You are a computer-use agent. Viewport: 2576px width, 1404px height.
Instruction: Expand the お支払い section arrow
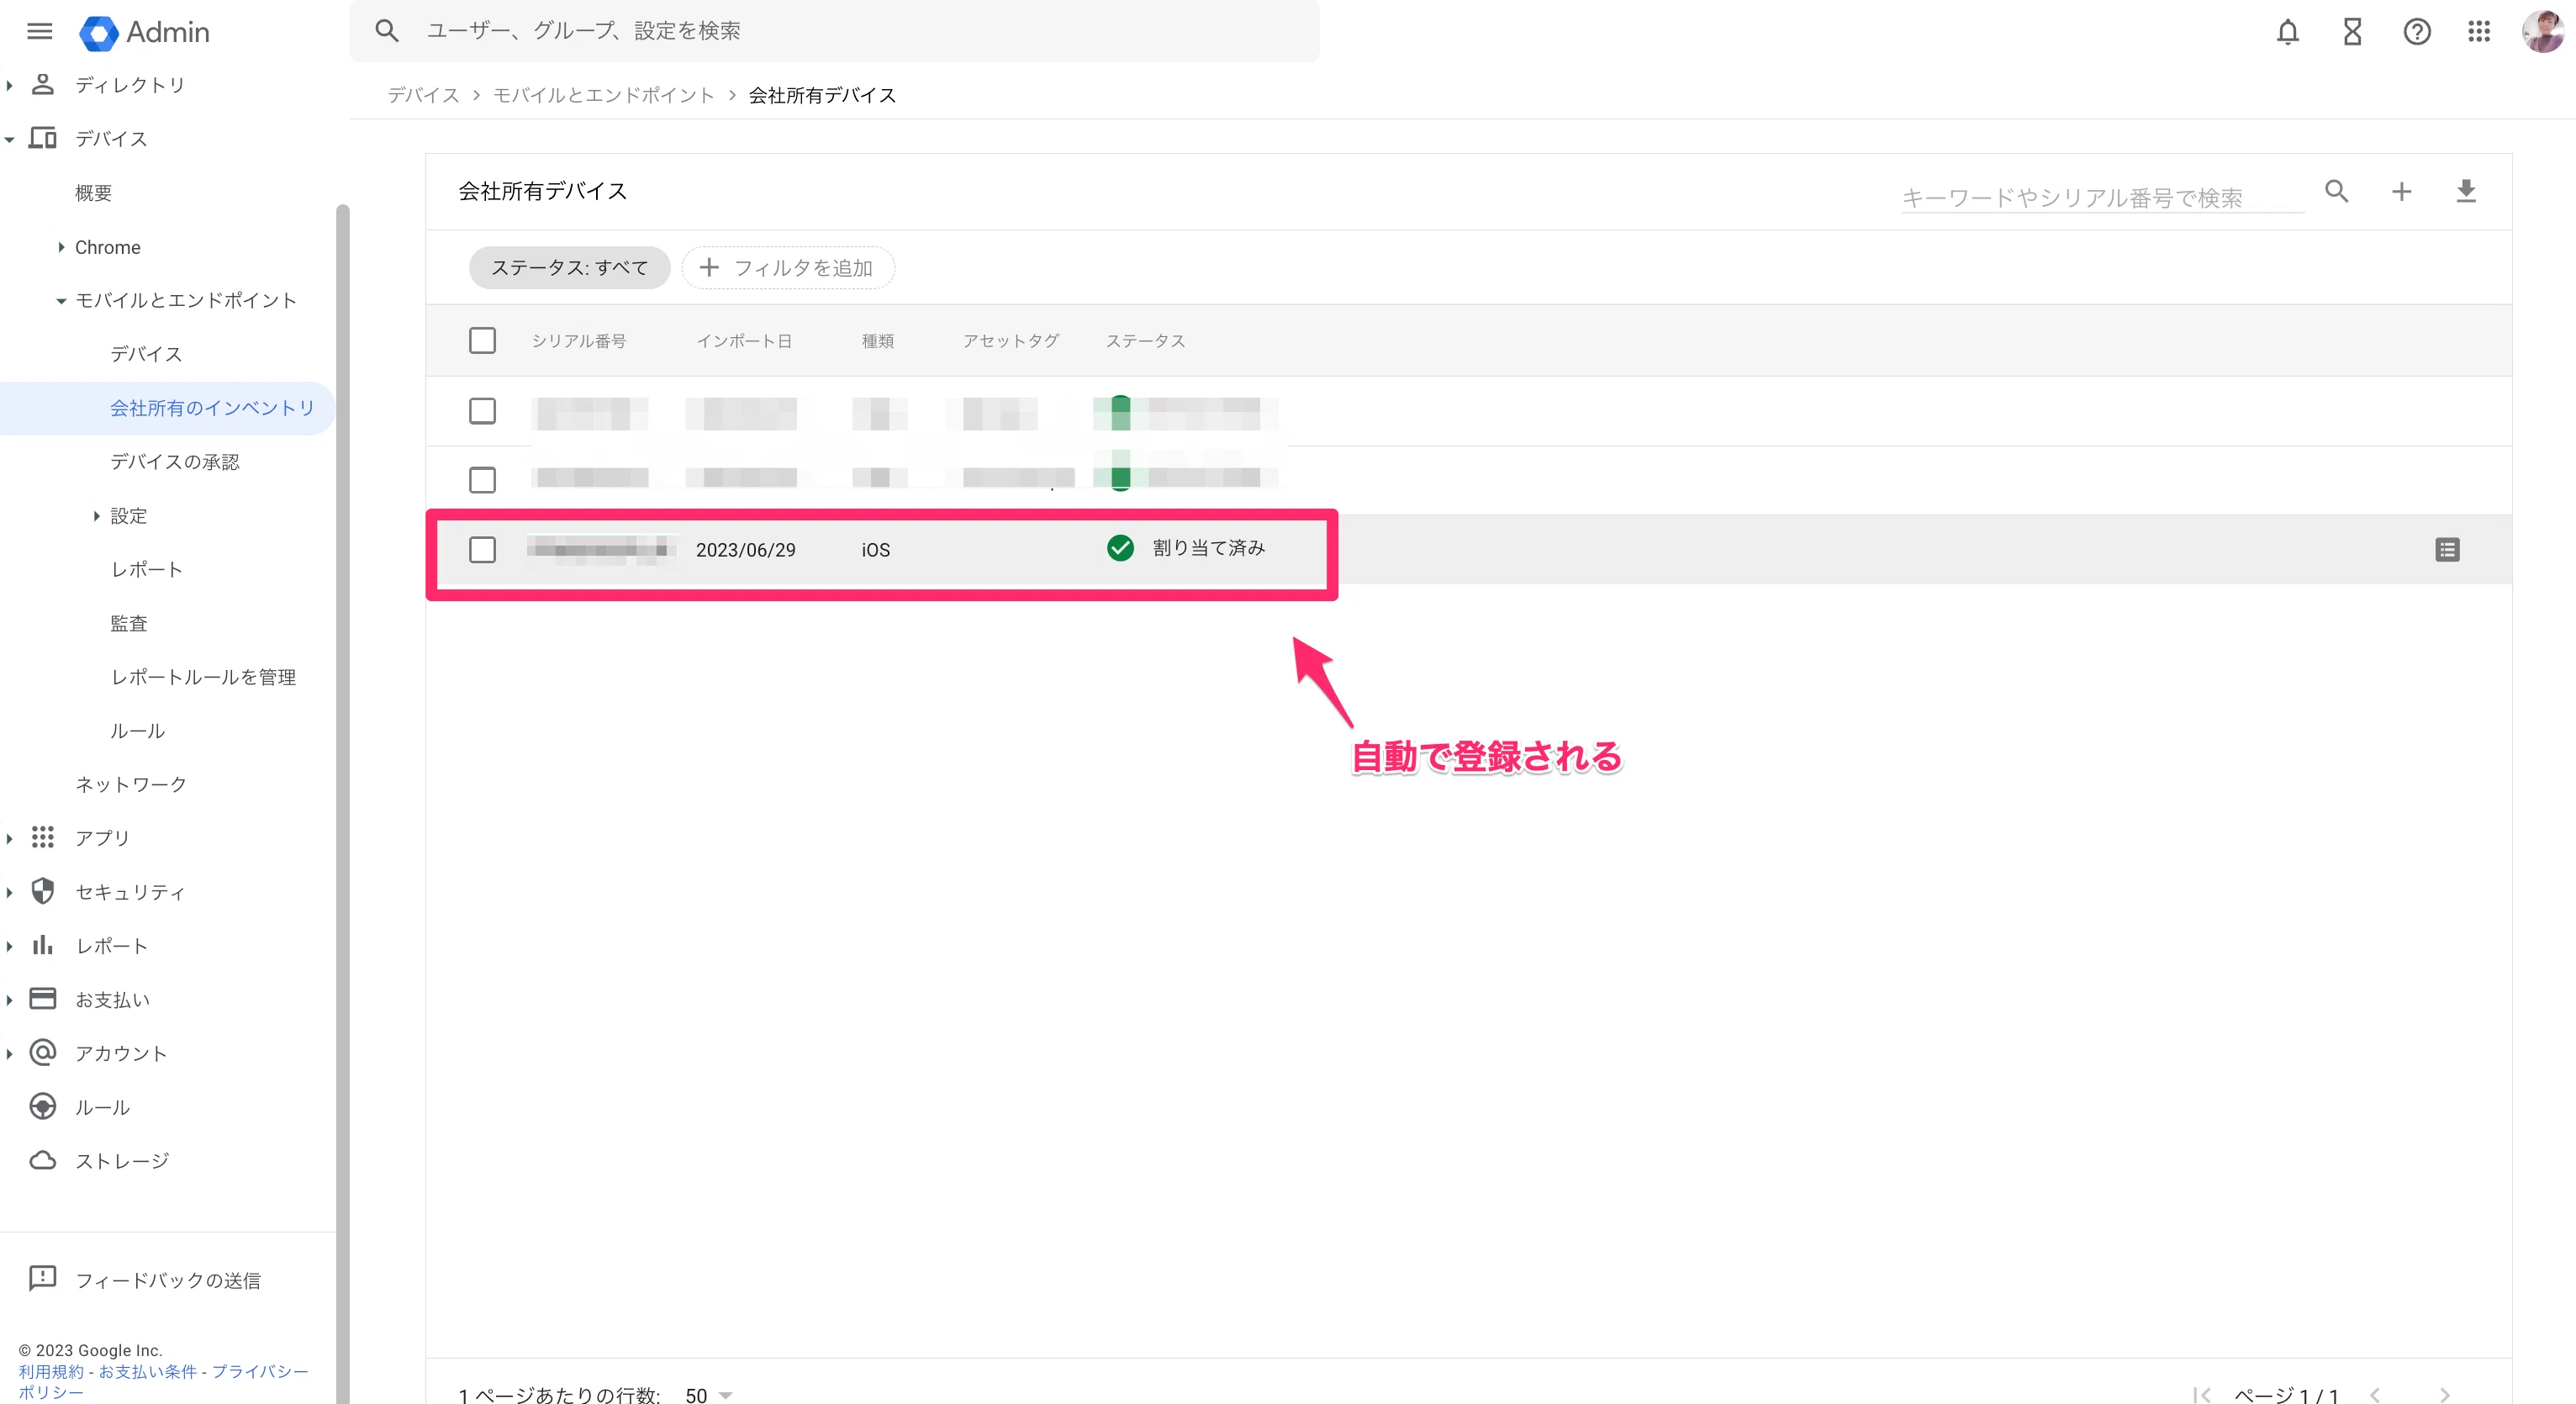tap(10, 1000)
